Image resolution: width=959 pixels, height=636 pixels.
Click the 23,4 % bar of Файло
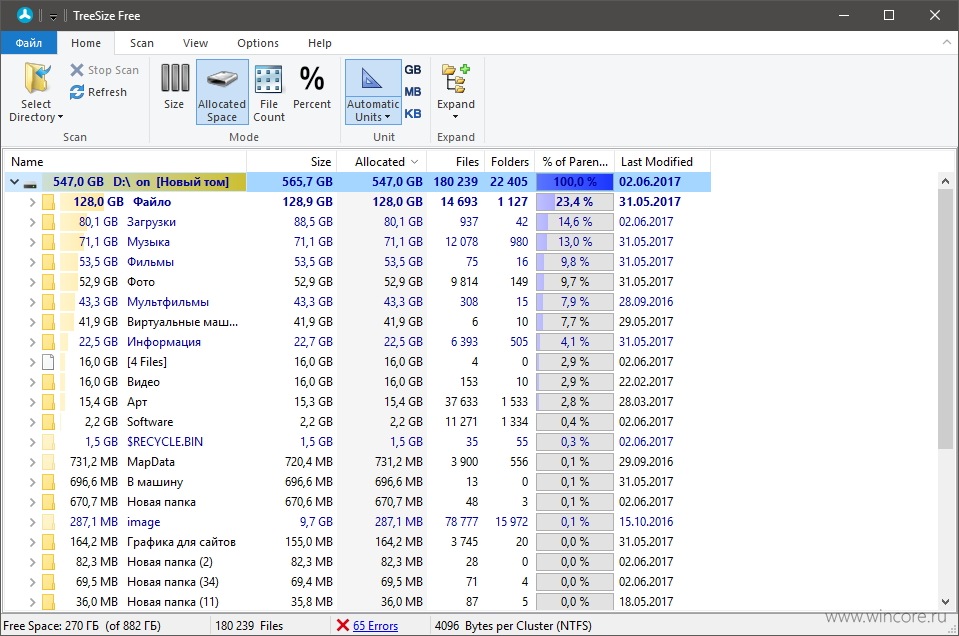point(575,202)
